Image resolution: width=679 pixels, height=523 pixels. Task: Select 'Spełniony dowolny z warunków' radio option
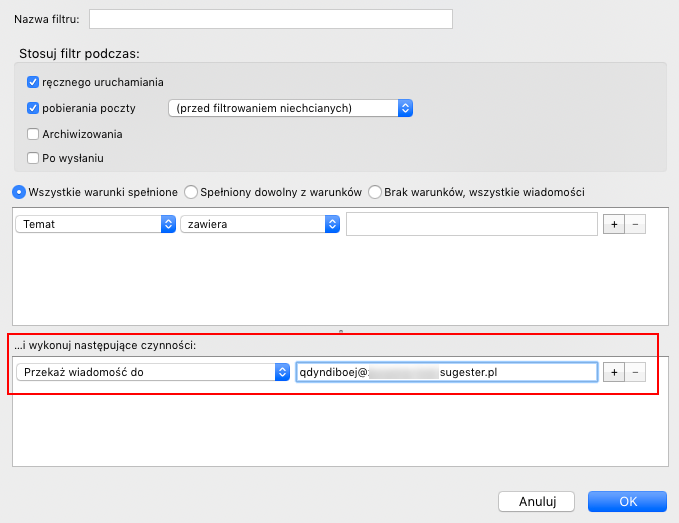[x=191, y=191]
